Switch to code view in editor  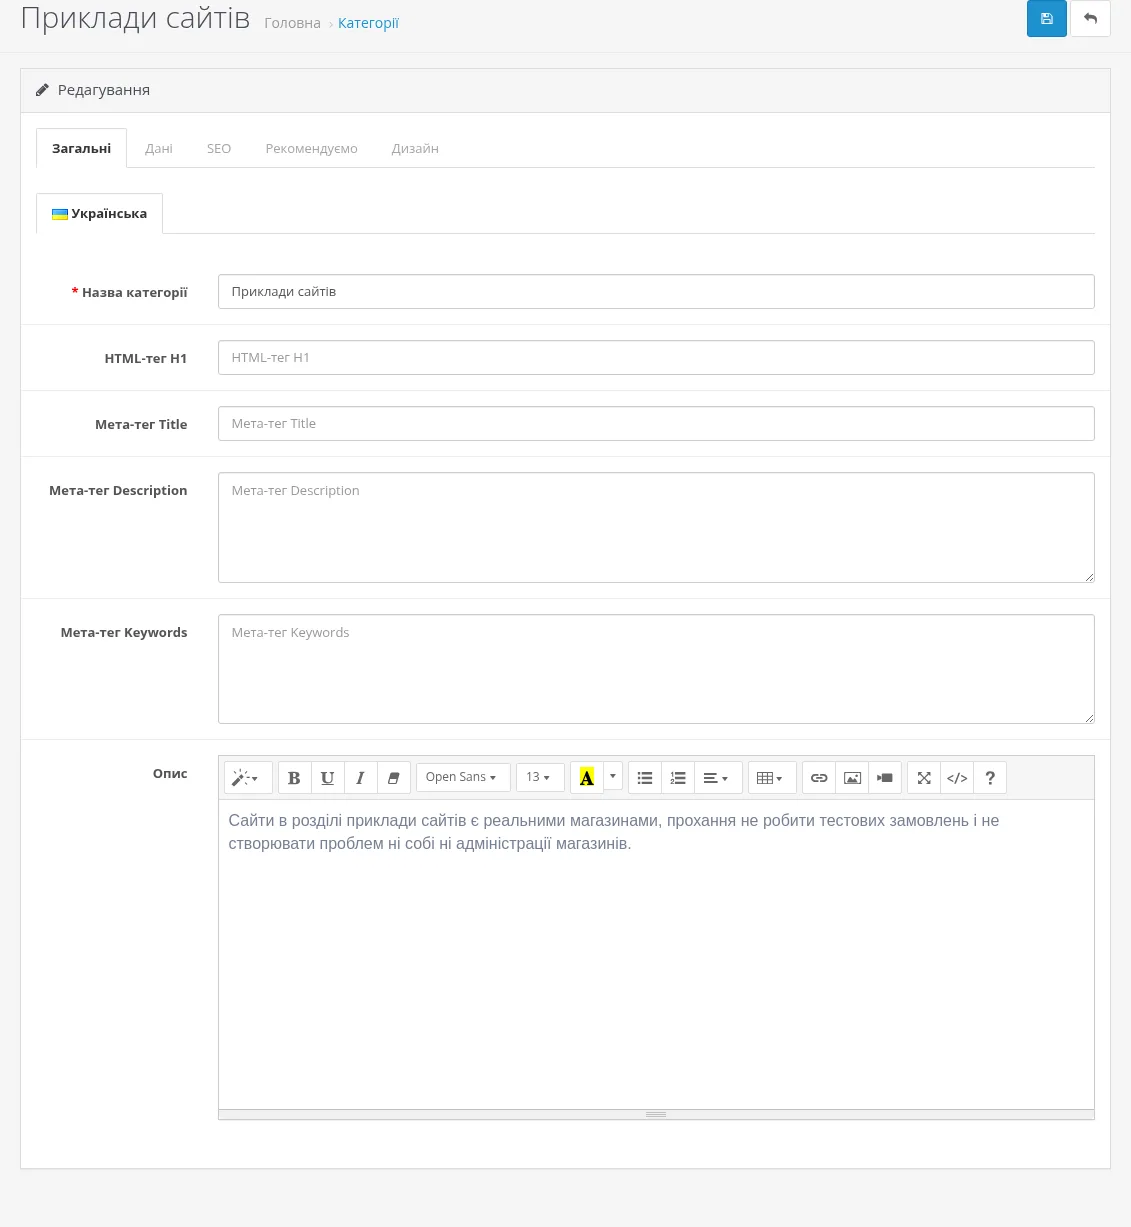point(957,778)
